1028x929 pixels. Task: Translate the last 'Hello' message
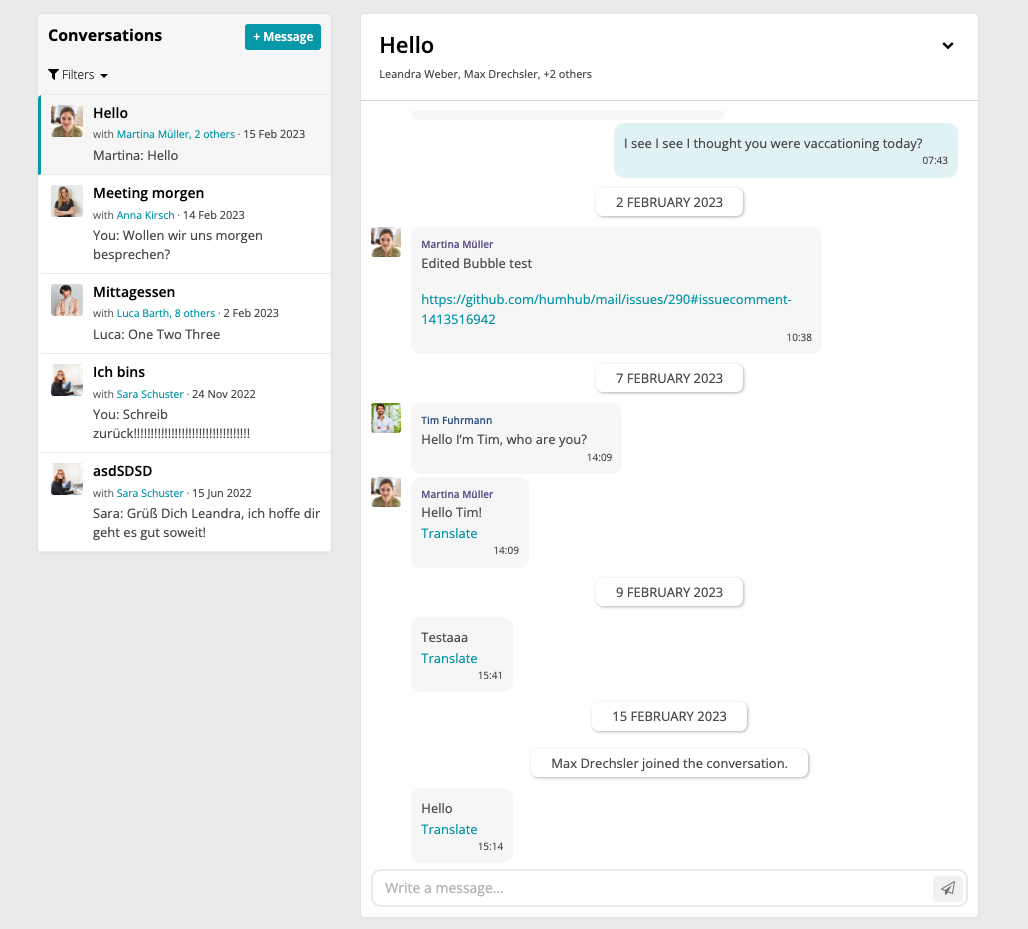coord(449,830)
